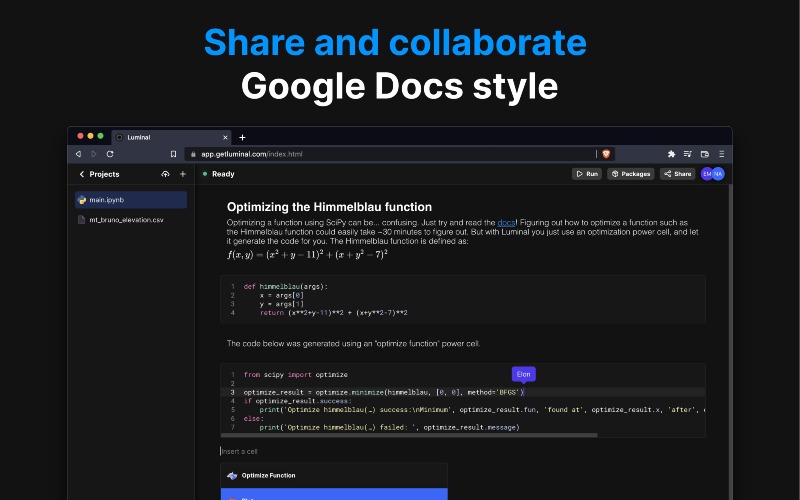The width and height of the screenshot is (800, 500).
Task: Click the 'from scipy import optimize' line
Action: pyautogui.click(x=295, y=374)
